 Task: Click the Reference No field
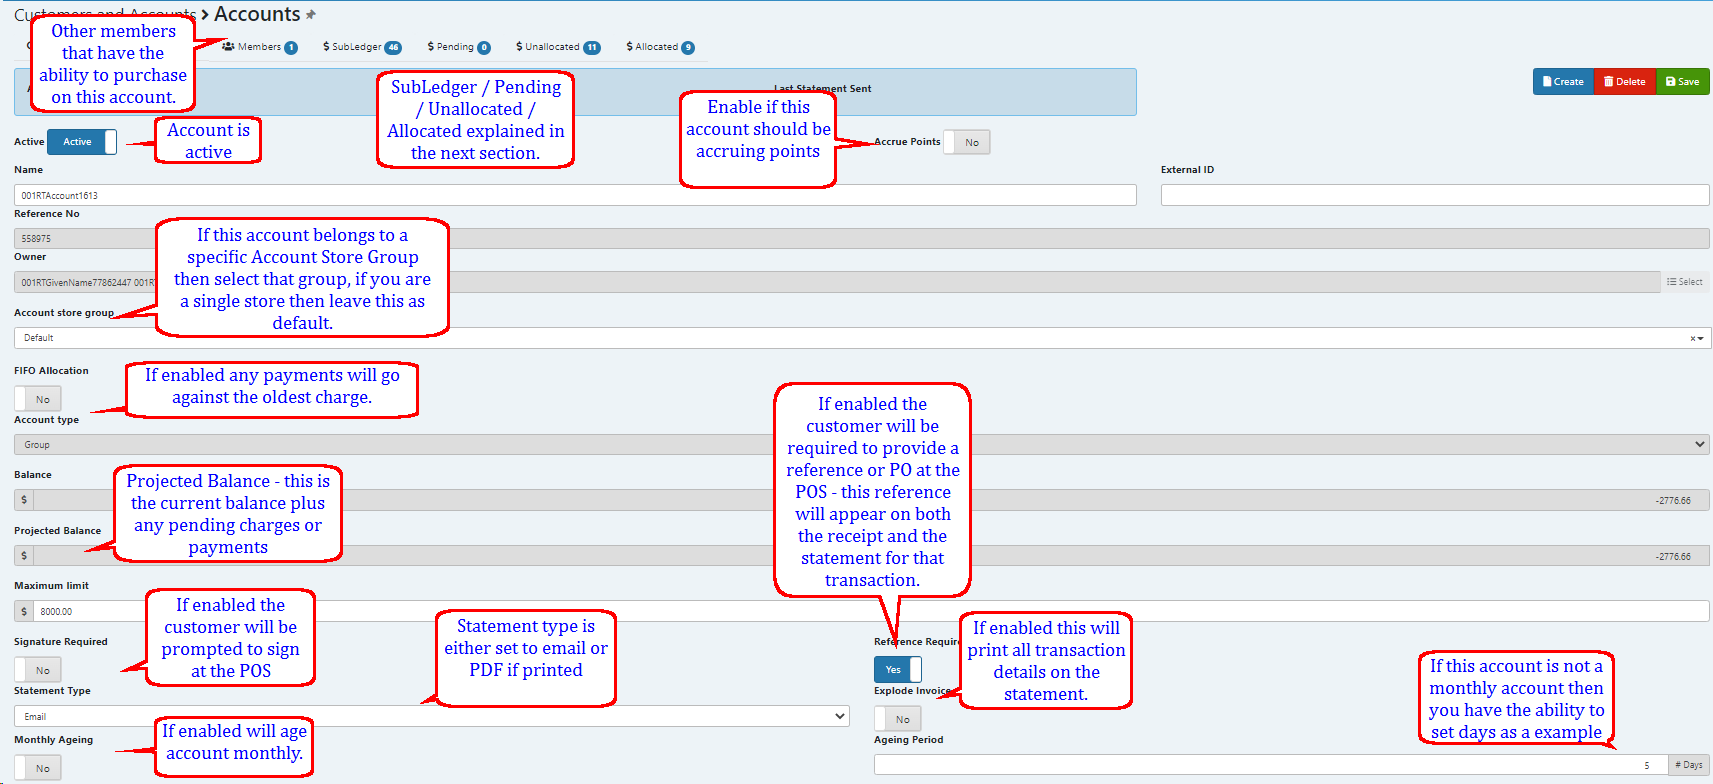coord(862,238)
